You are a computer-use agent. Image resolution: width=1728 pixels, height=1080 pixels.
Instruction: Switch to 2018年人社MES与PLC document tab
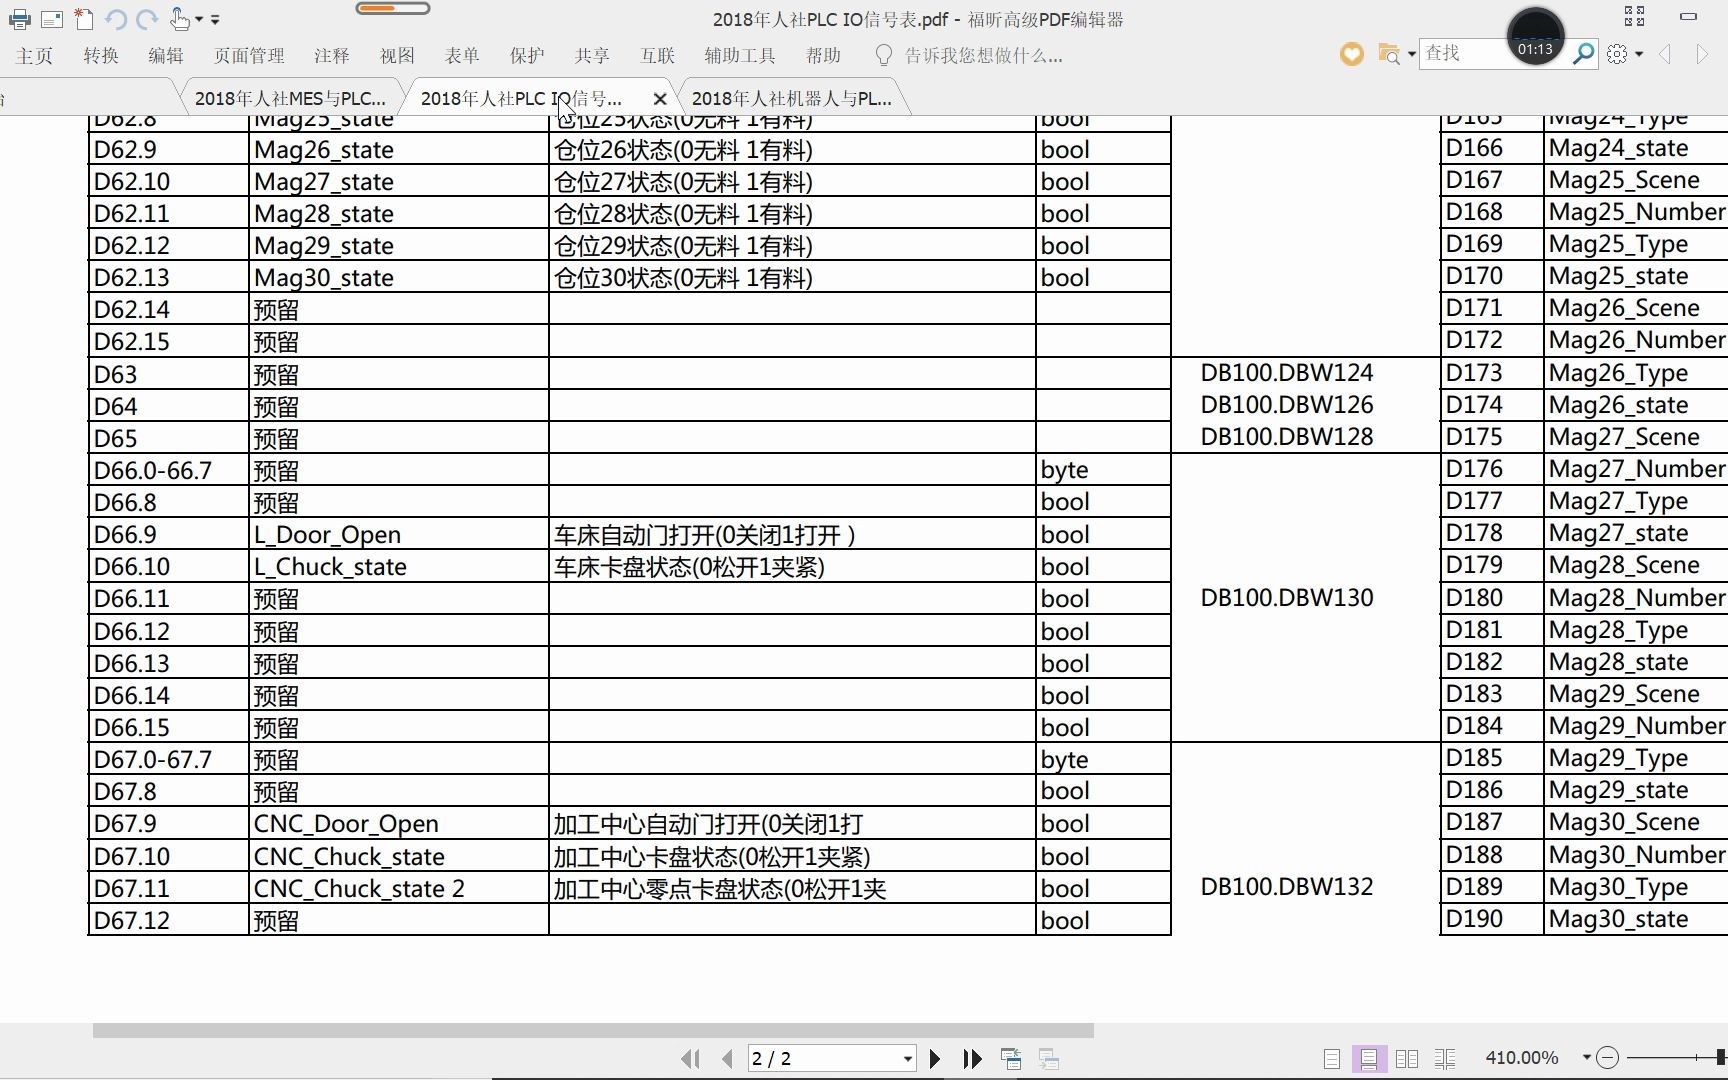pyautogui.click(x=290, y=98)
